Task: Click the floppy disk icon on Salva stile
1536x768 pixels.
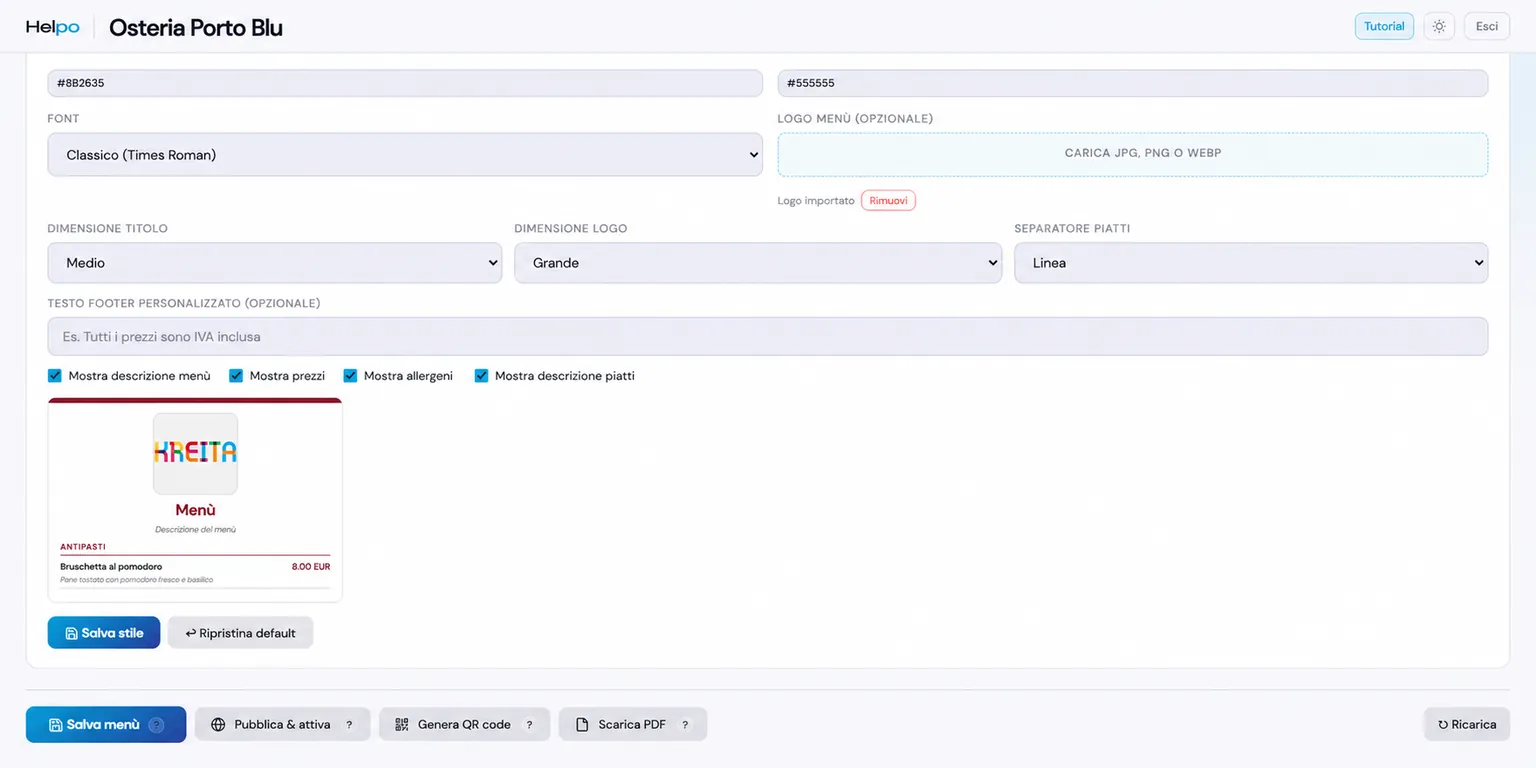Action: (x=71, y=633)
